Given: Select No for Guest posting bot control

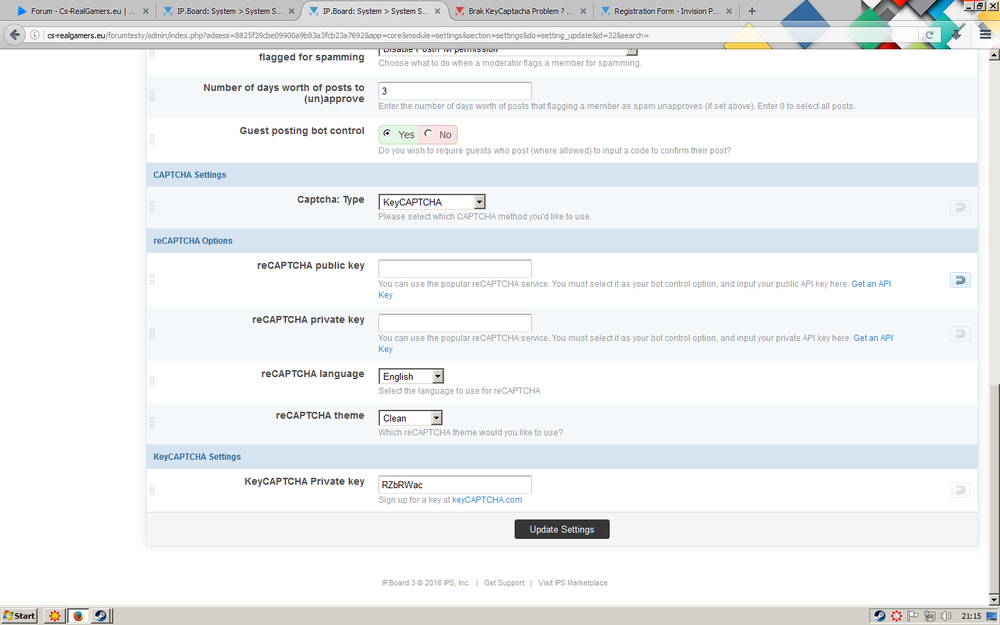Looking at the screenshot, I should [429, 134].
